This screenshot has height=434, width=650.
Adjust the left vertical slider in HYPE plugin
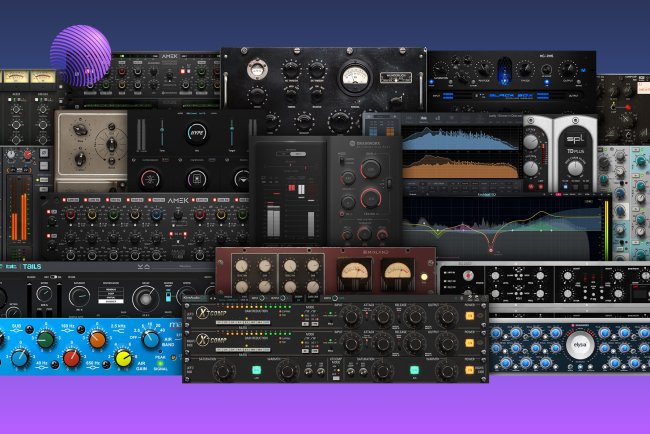coord(162,132)
